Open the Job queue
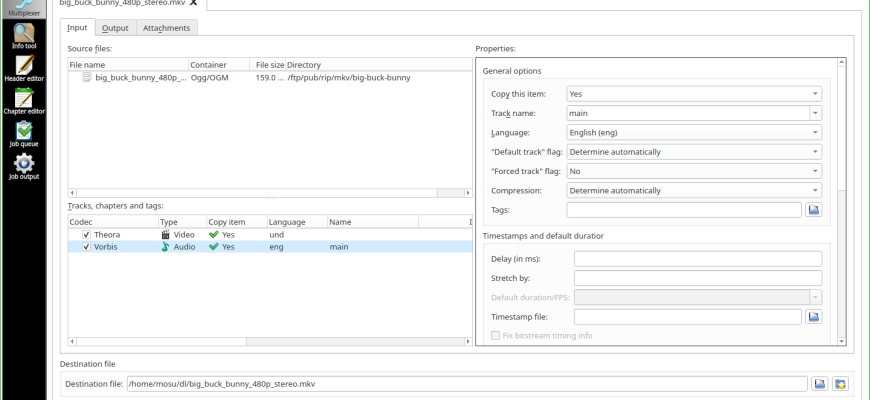Screen dimensions: 870x400 coord(24,134)
